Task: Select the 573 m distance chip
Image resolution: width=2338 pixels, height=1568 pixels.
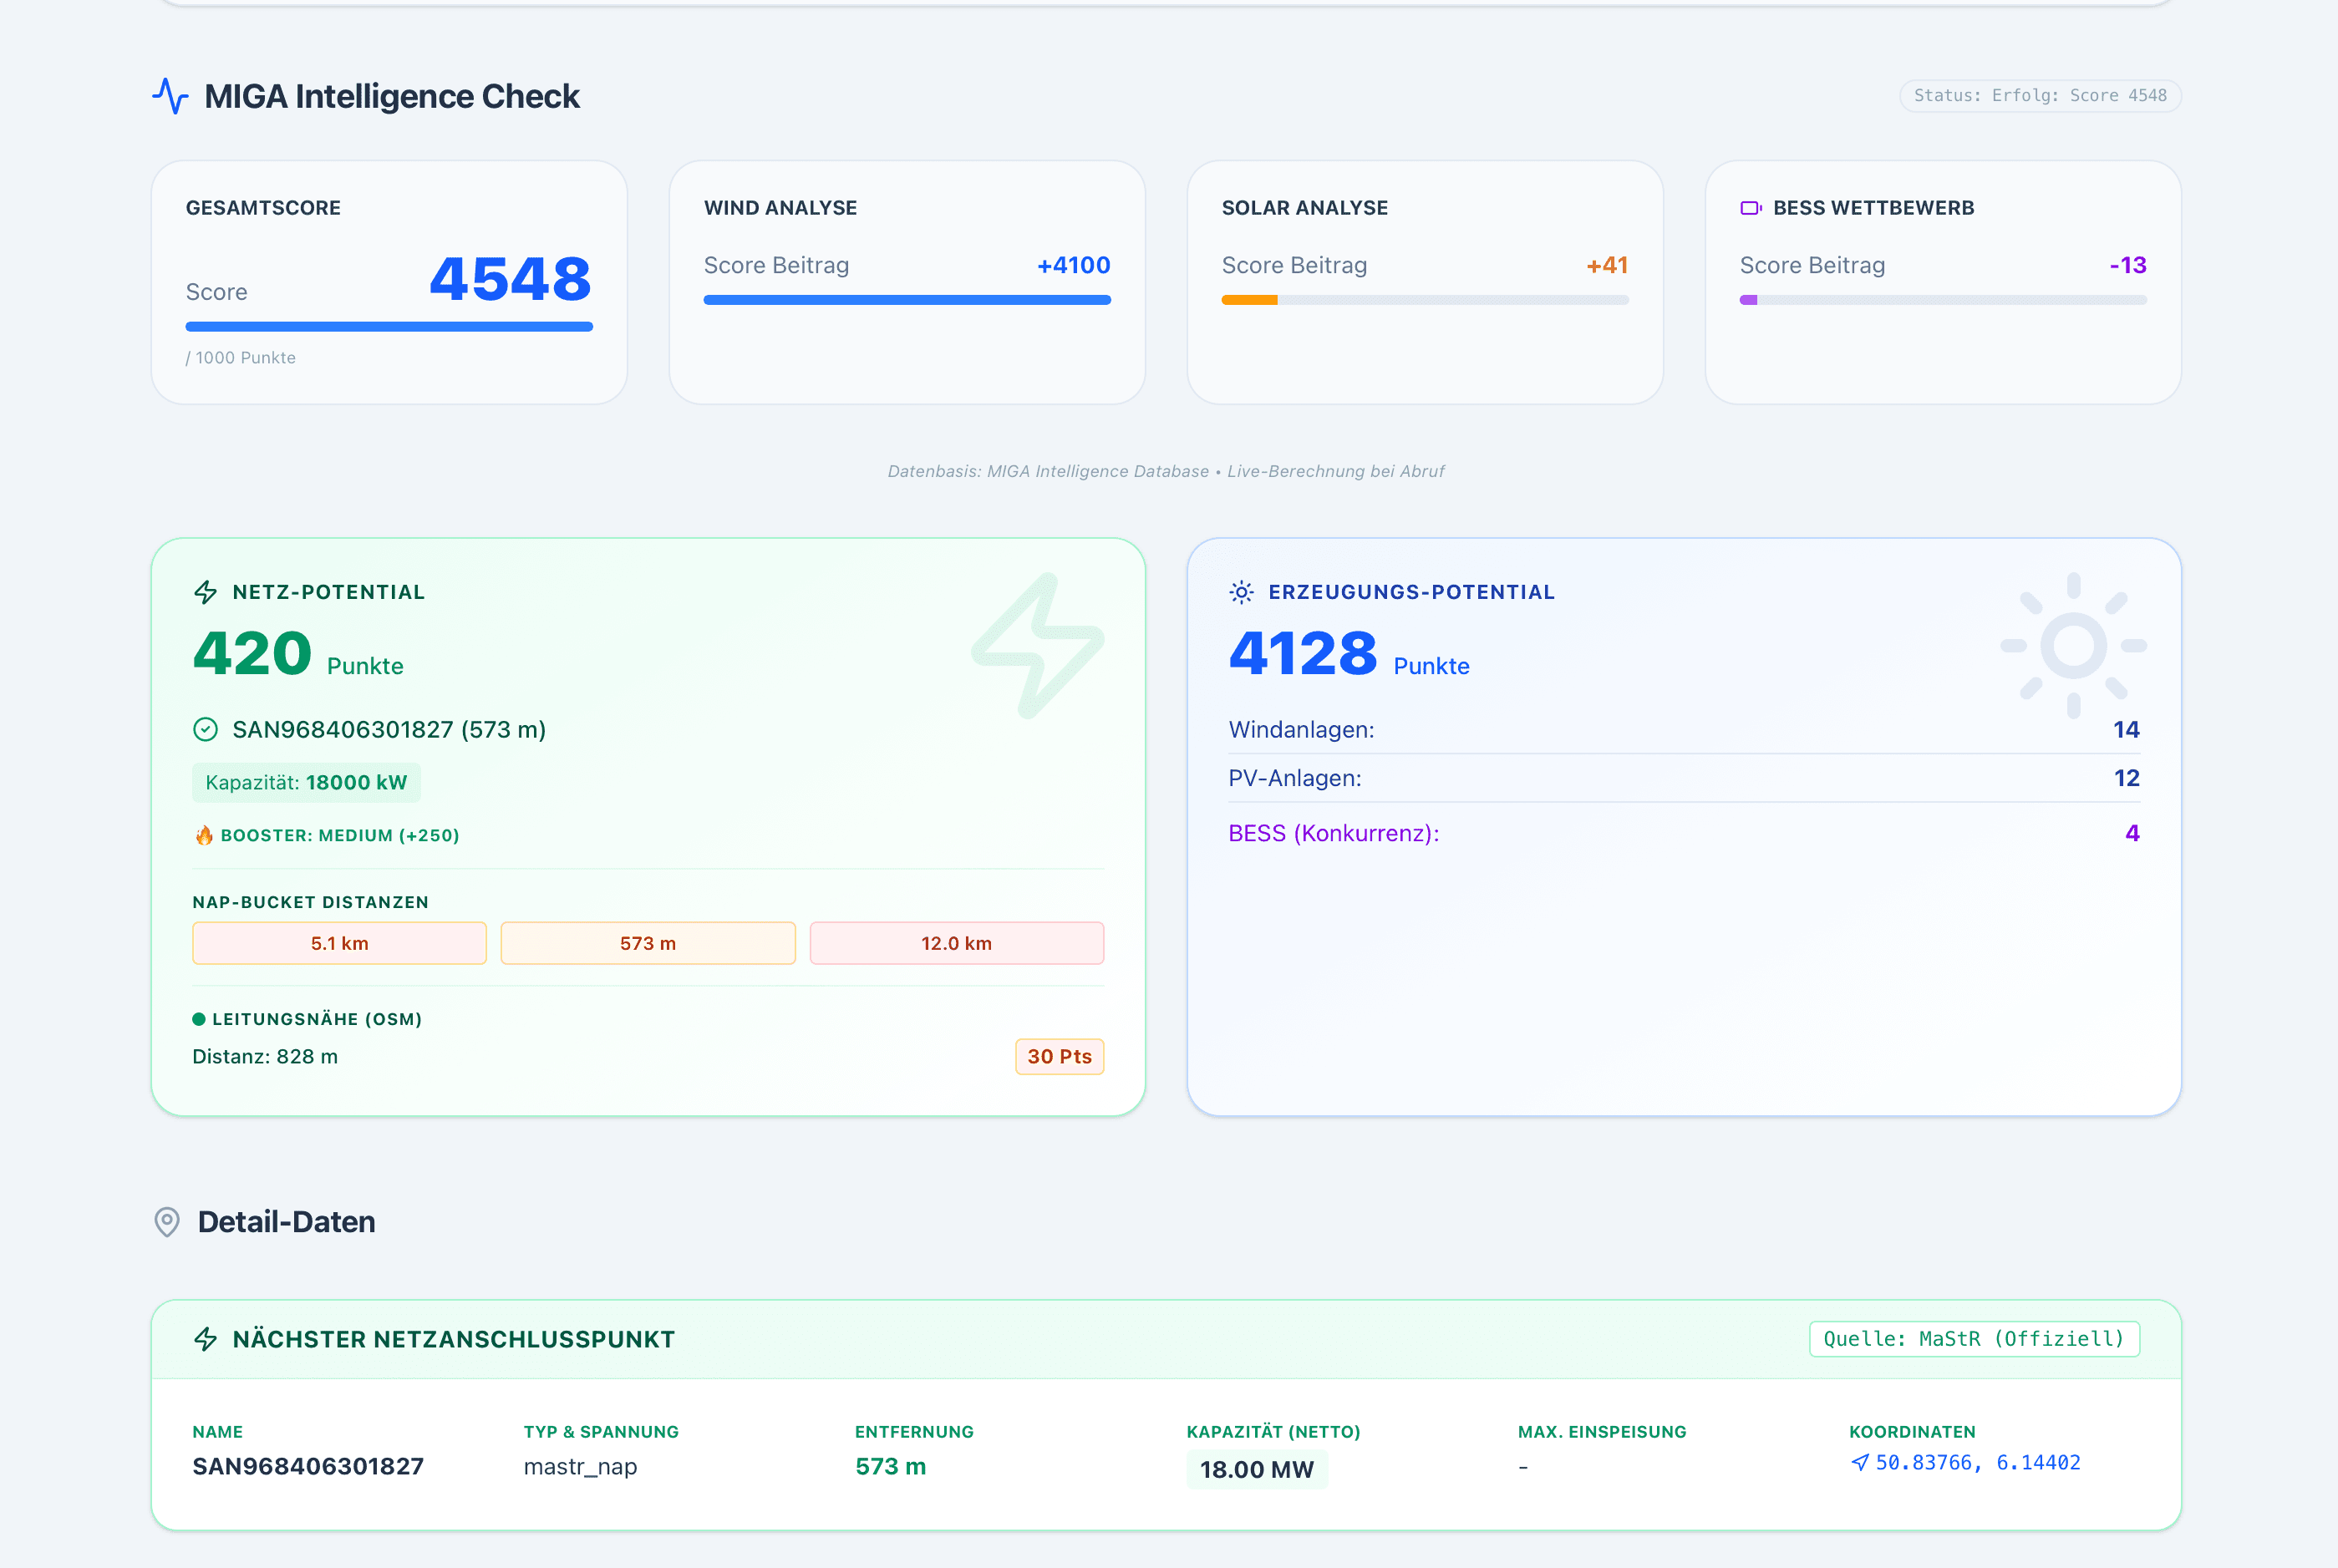Action: [648, 942]
